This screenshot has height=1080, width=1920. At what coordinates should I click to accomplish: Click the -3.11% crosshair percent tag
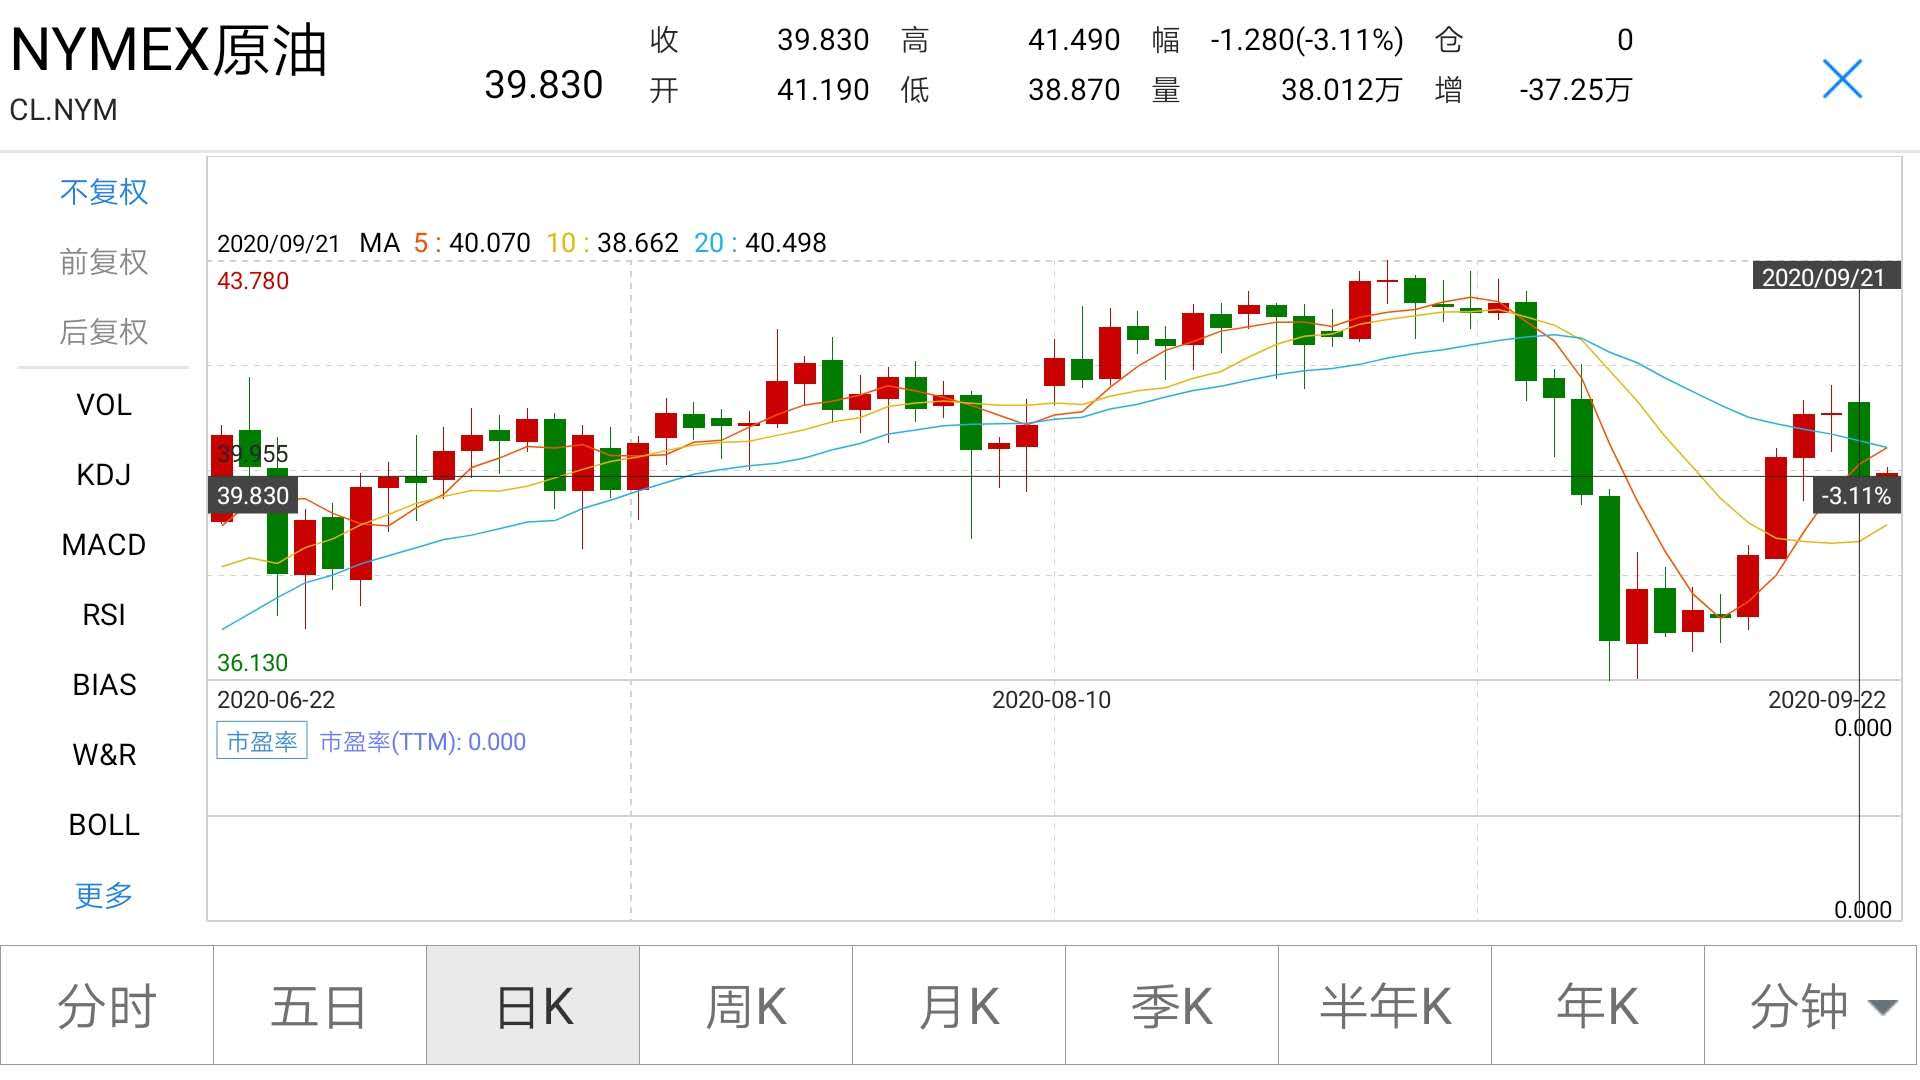pos(1856,495)
